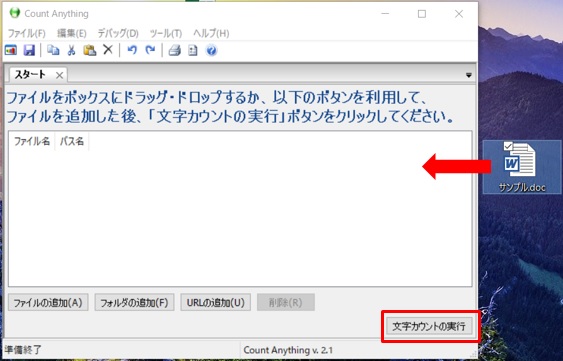Click the Redo arrow icon
Screen dimensions: 563x361
(150, 50)
